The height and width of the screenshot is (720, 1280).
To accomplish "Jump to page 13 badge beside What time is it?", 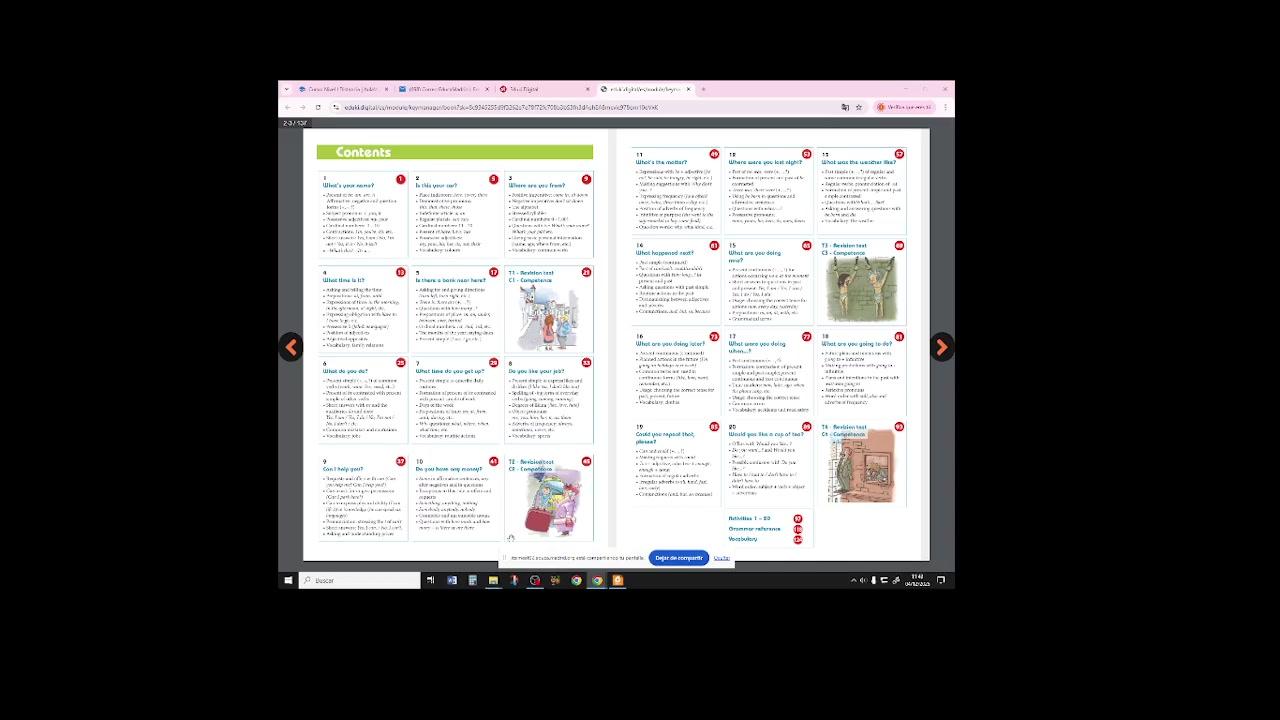I will tap(400, 272).
